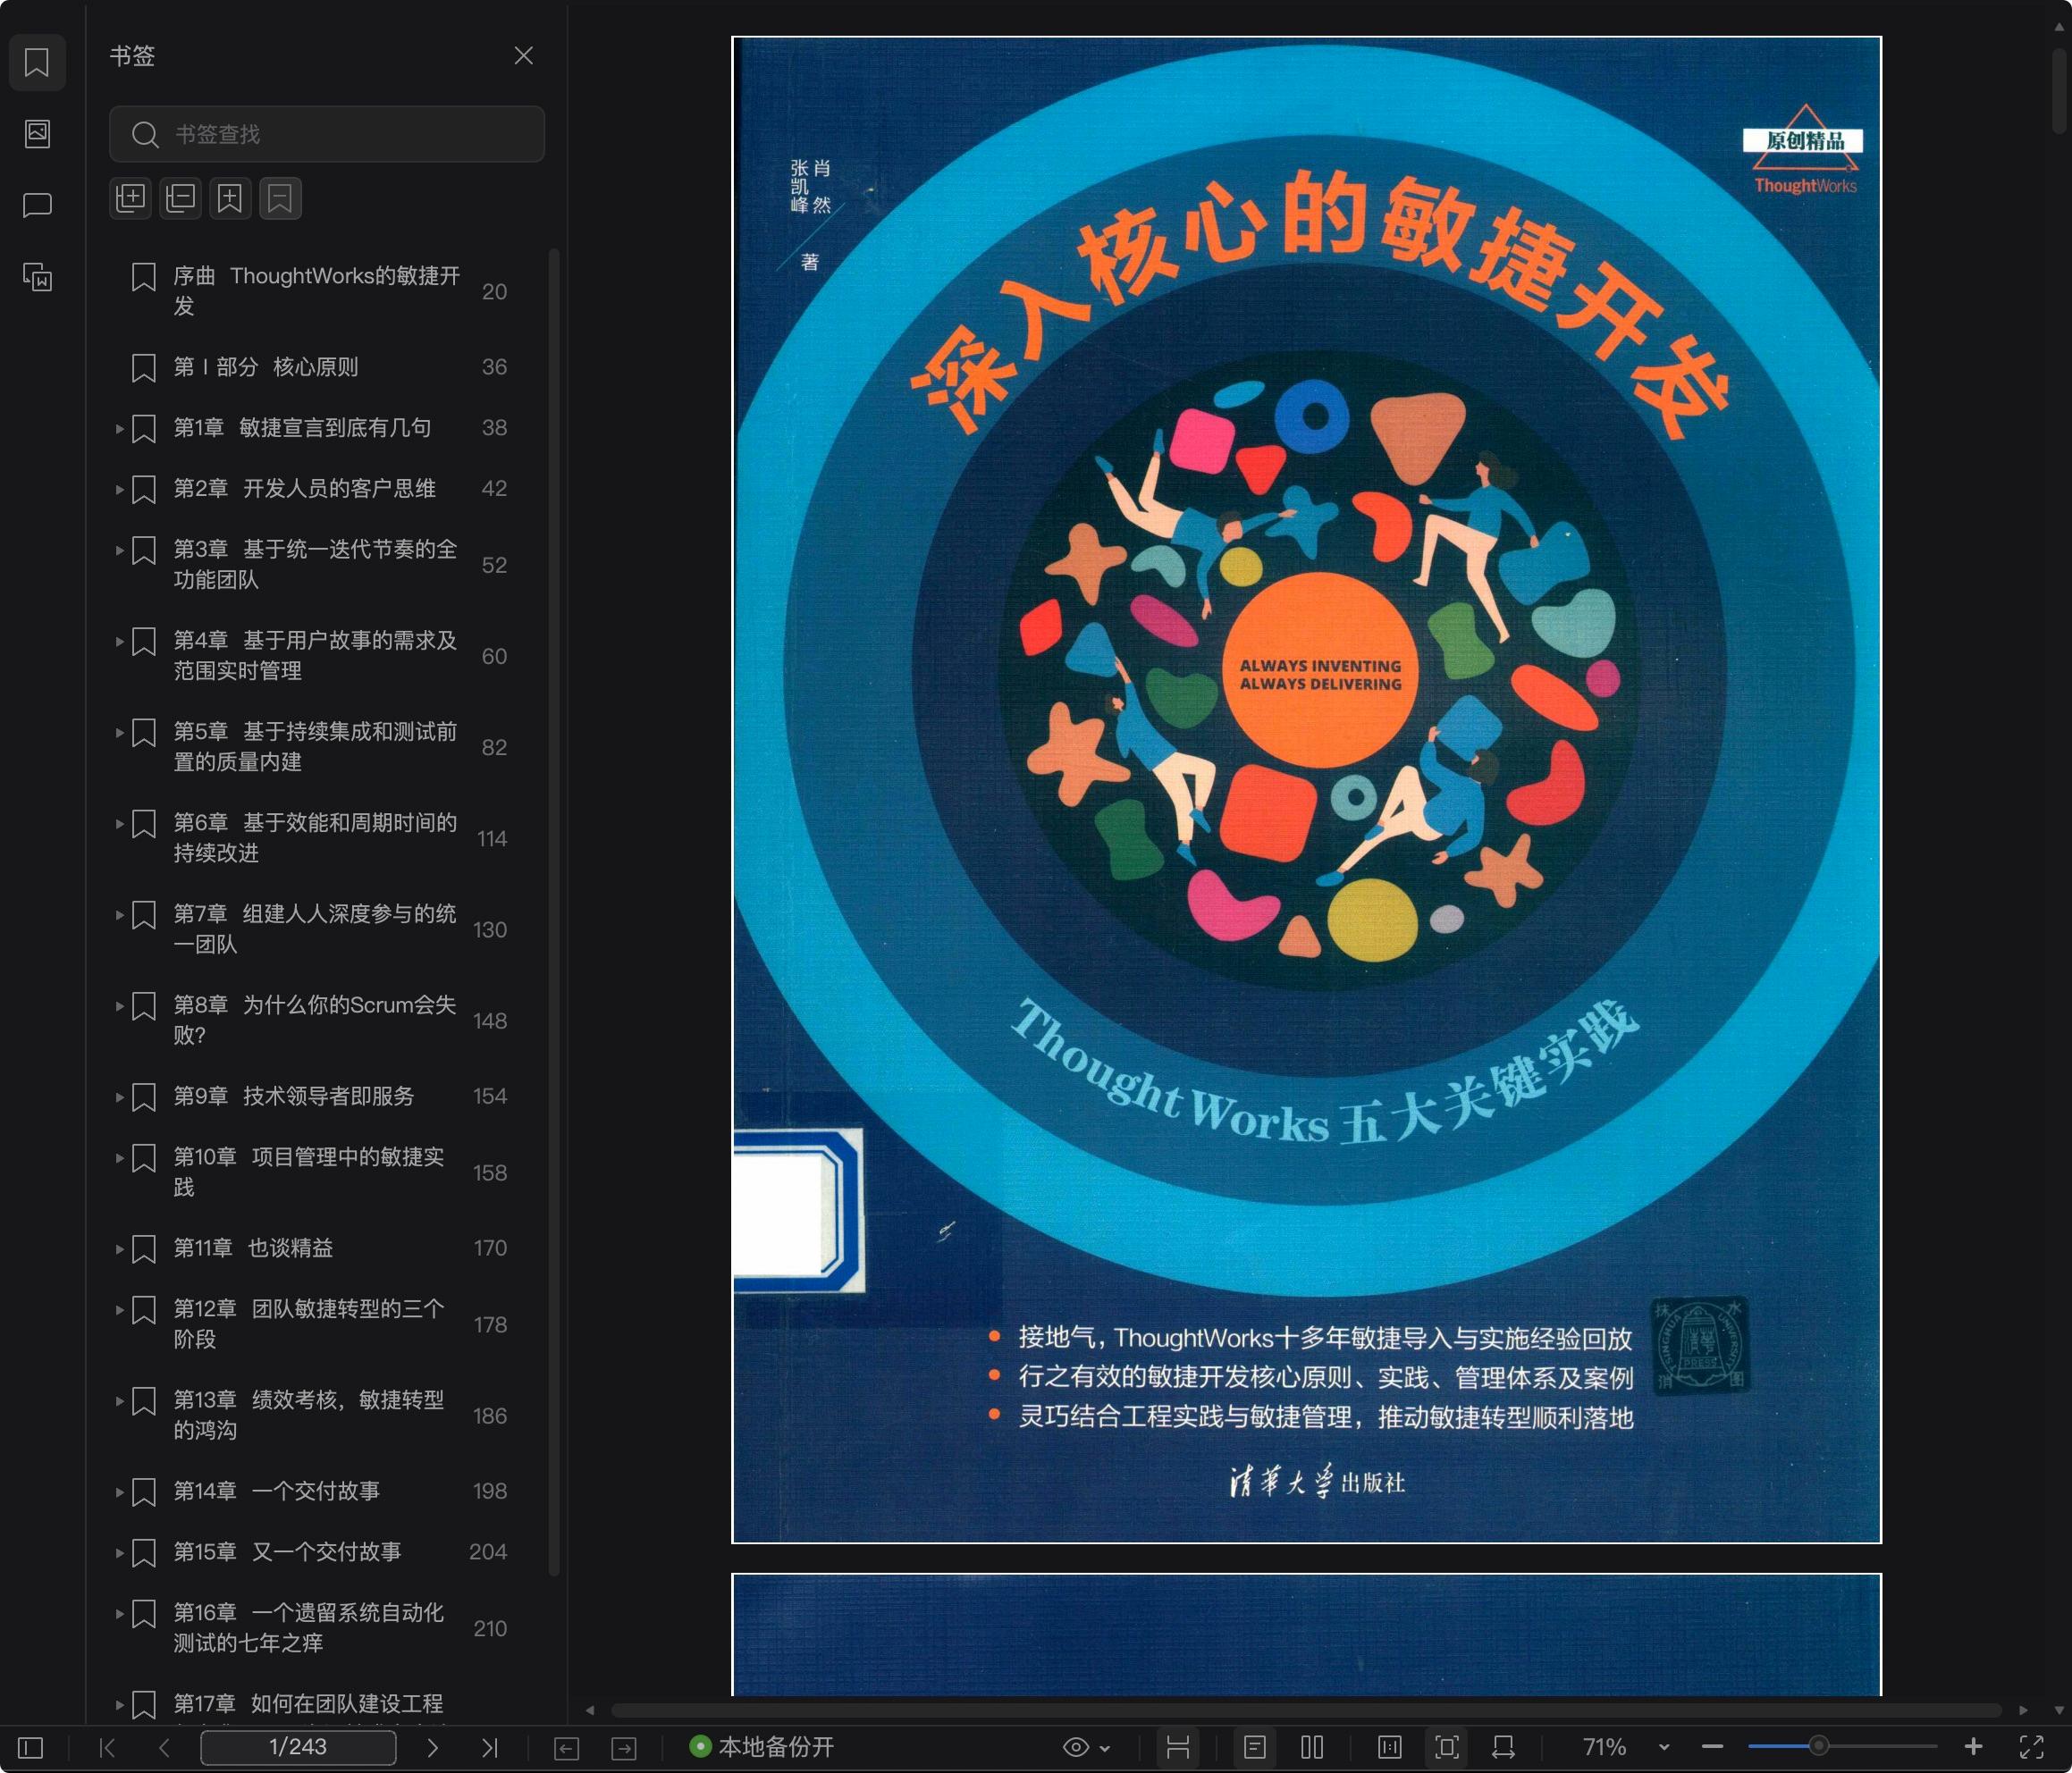Toggle the fit page mode

tap(1447, 1747)
